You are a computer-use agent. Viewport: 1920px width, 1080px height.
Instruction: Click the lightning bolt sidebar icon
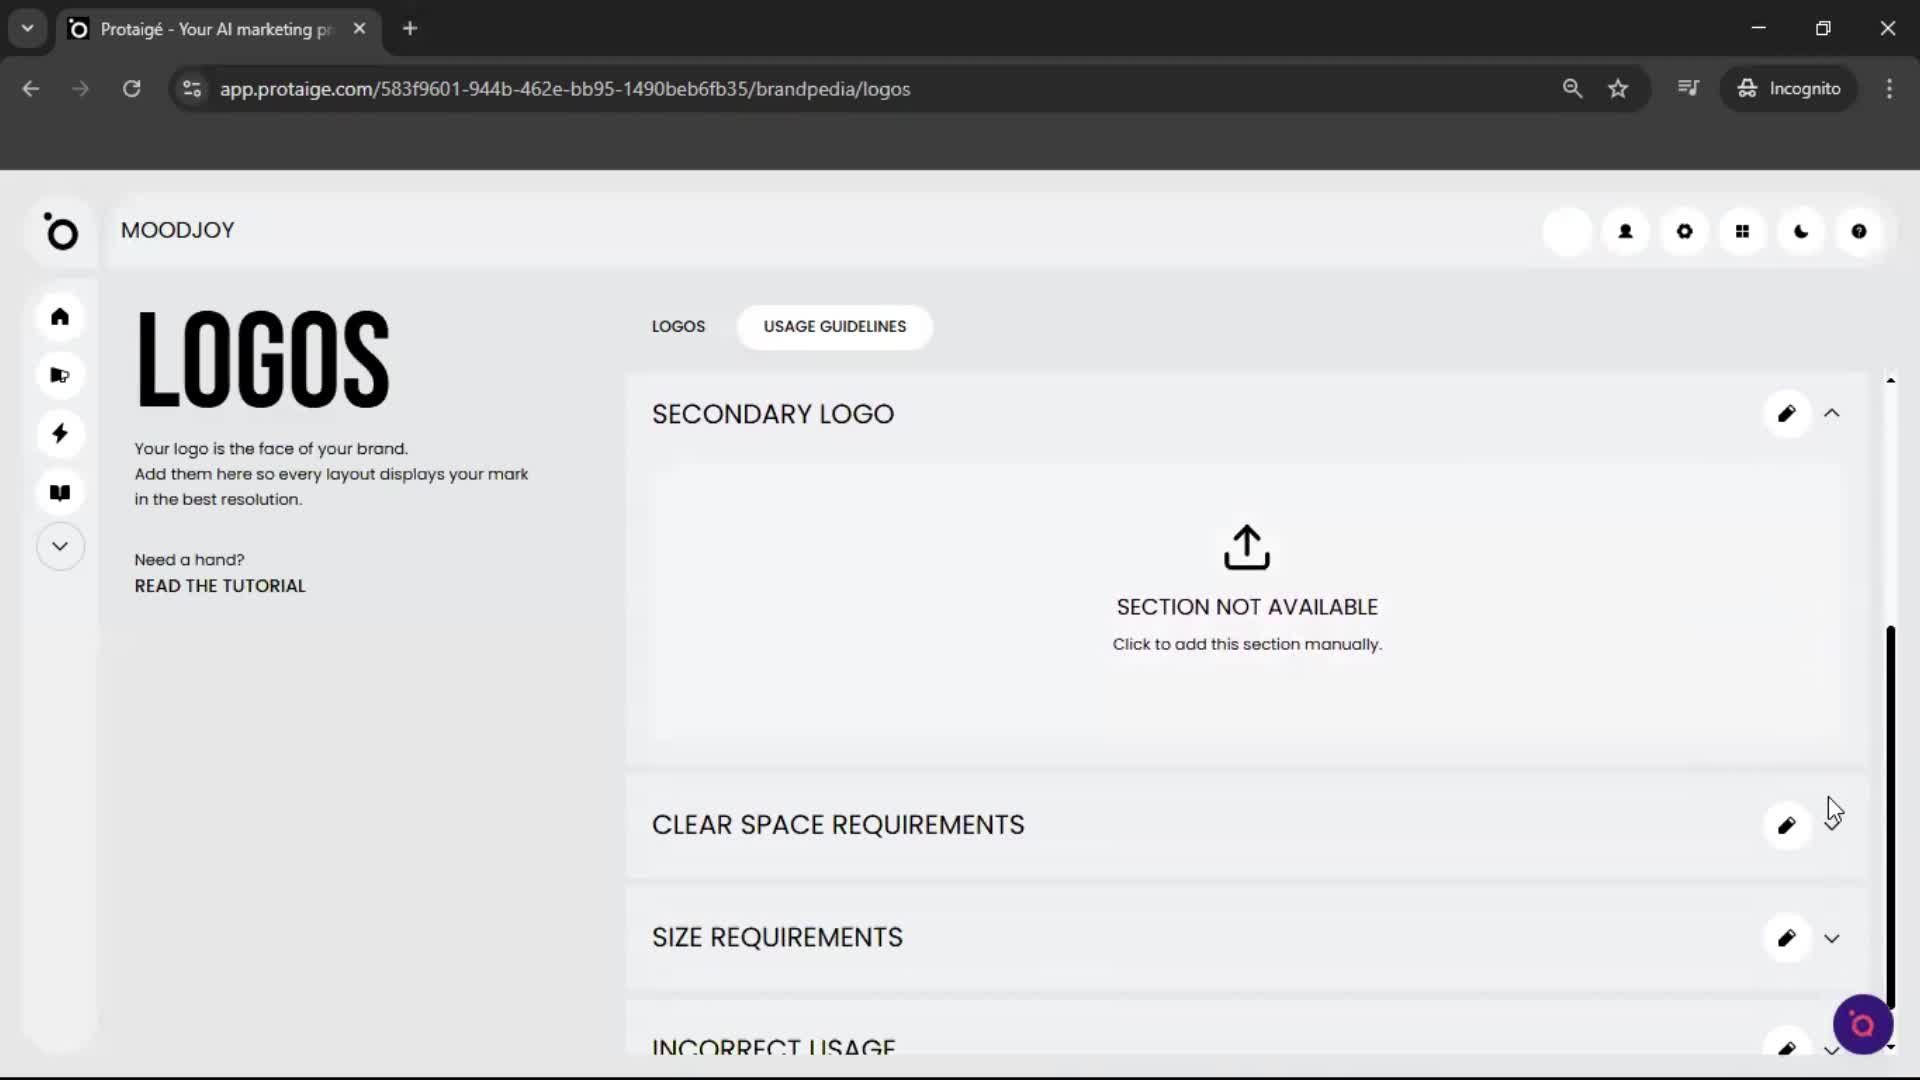click(x=60, y=433)
